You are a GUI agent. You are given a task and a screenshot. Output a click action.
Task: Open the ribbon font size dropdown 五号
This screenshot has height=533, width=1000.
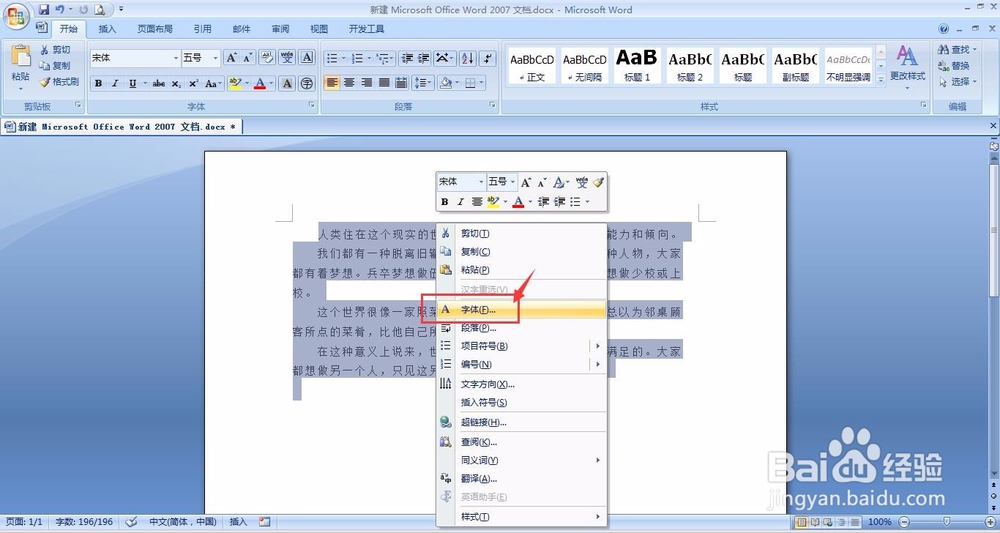tap(216, 58)
